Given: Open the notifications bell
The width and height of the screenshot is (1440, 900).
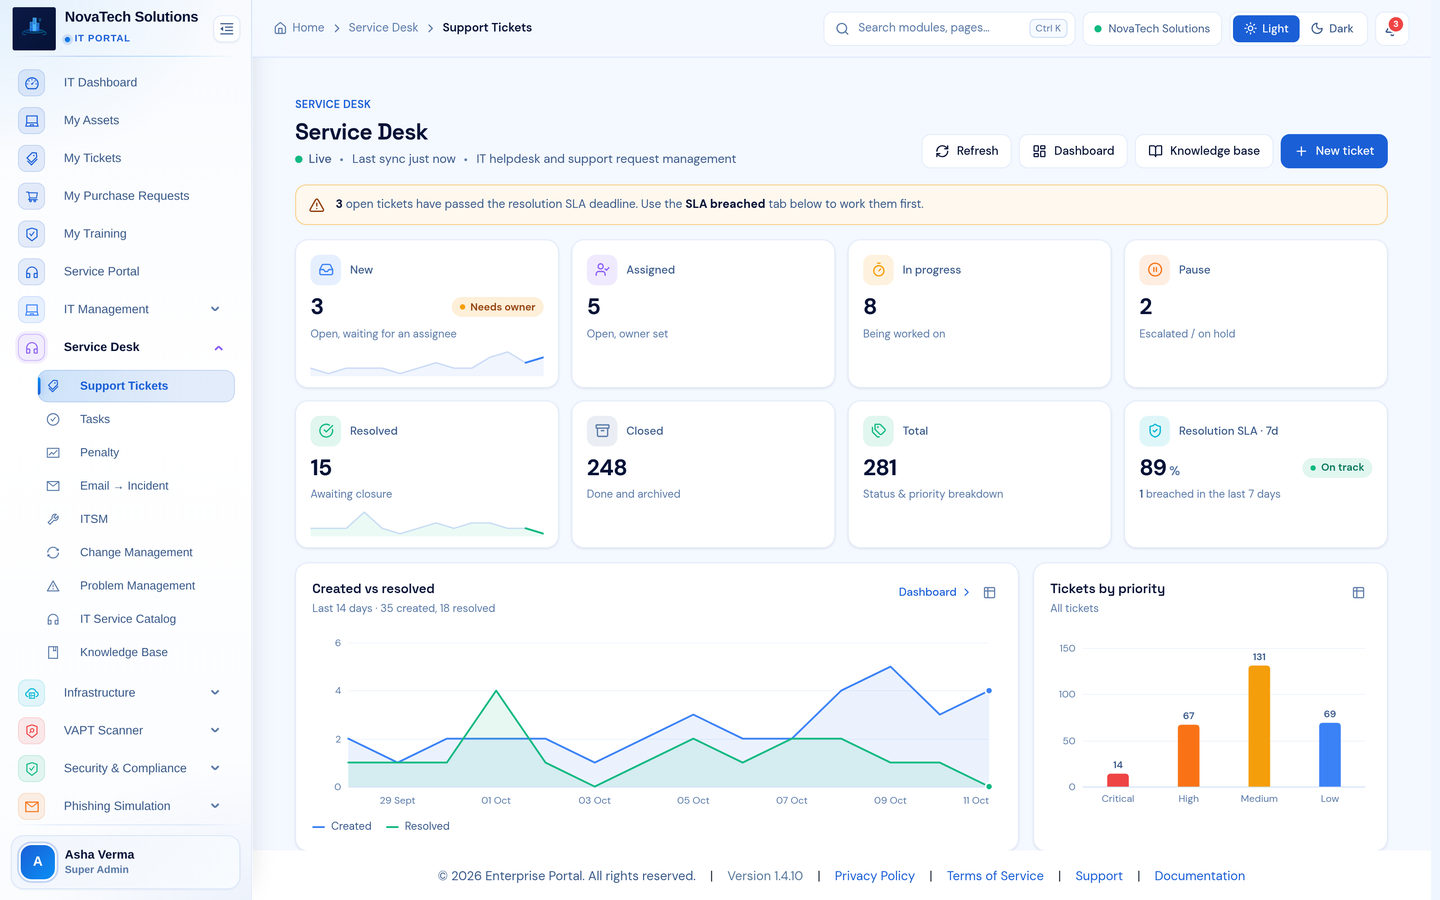Looking at the screenshot, I should click(1391, 29).
